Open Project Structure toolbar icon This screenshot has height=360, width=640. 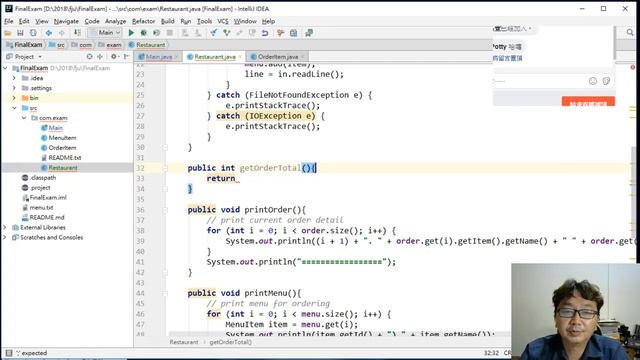[x=293, y=33]
